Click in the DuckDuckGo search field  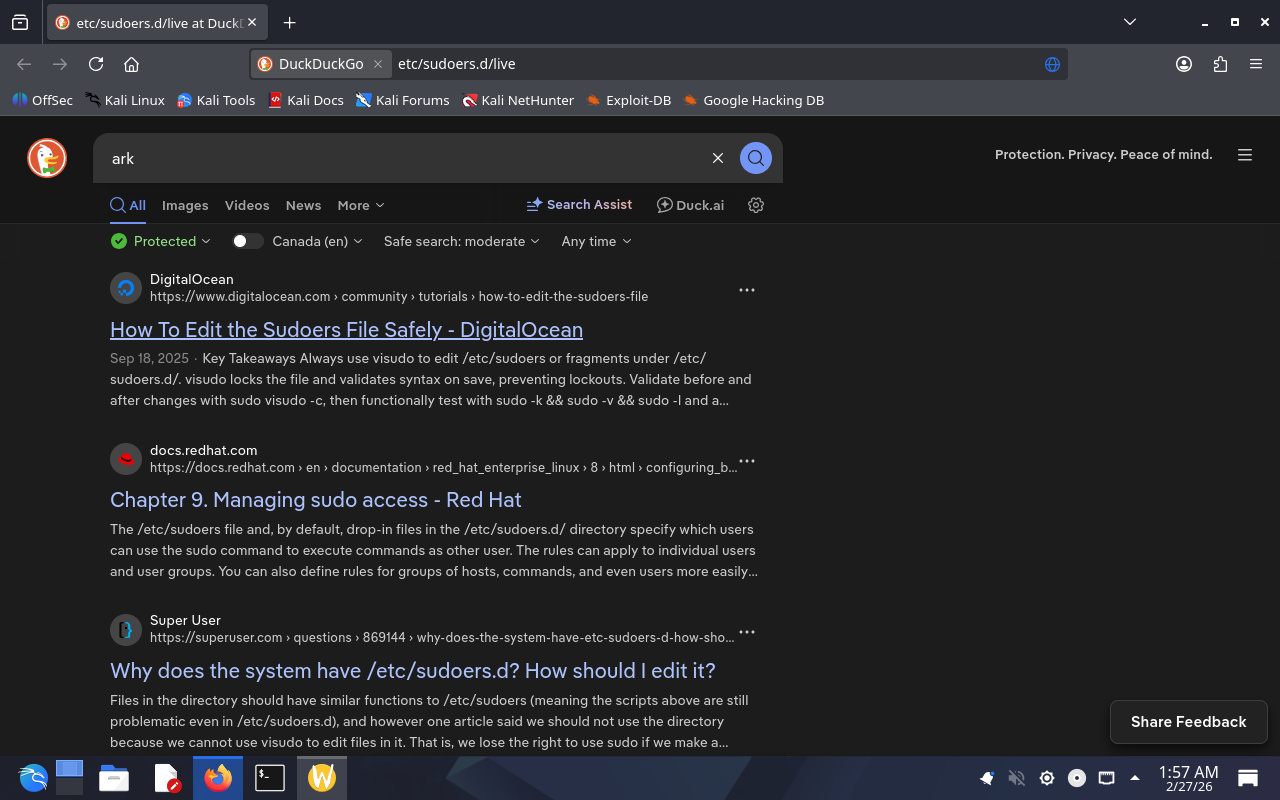400,158
